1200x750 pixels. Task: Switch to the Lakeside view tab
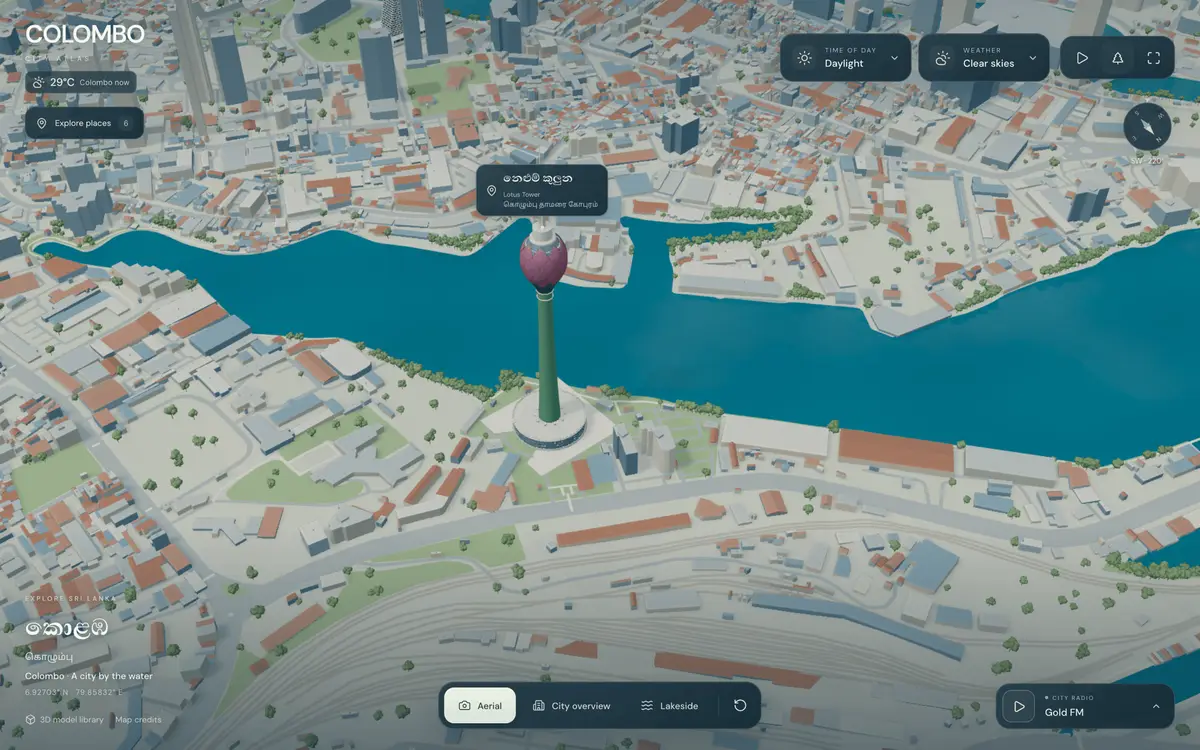pos(669,705)
